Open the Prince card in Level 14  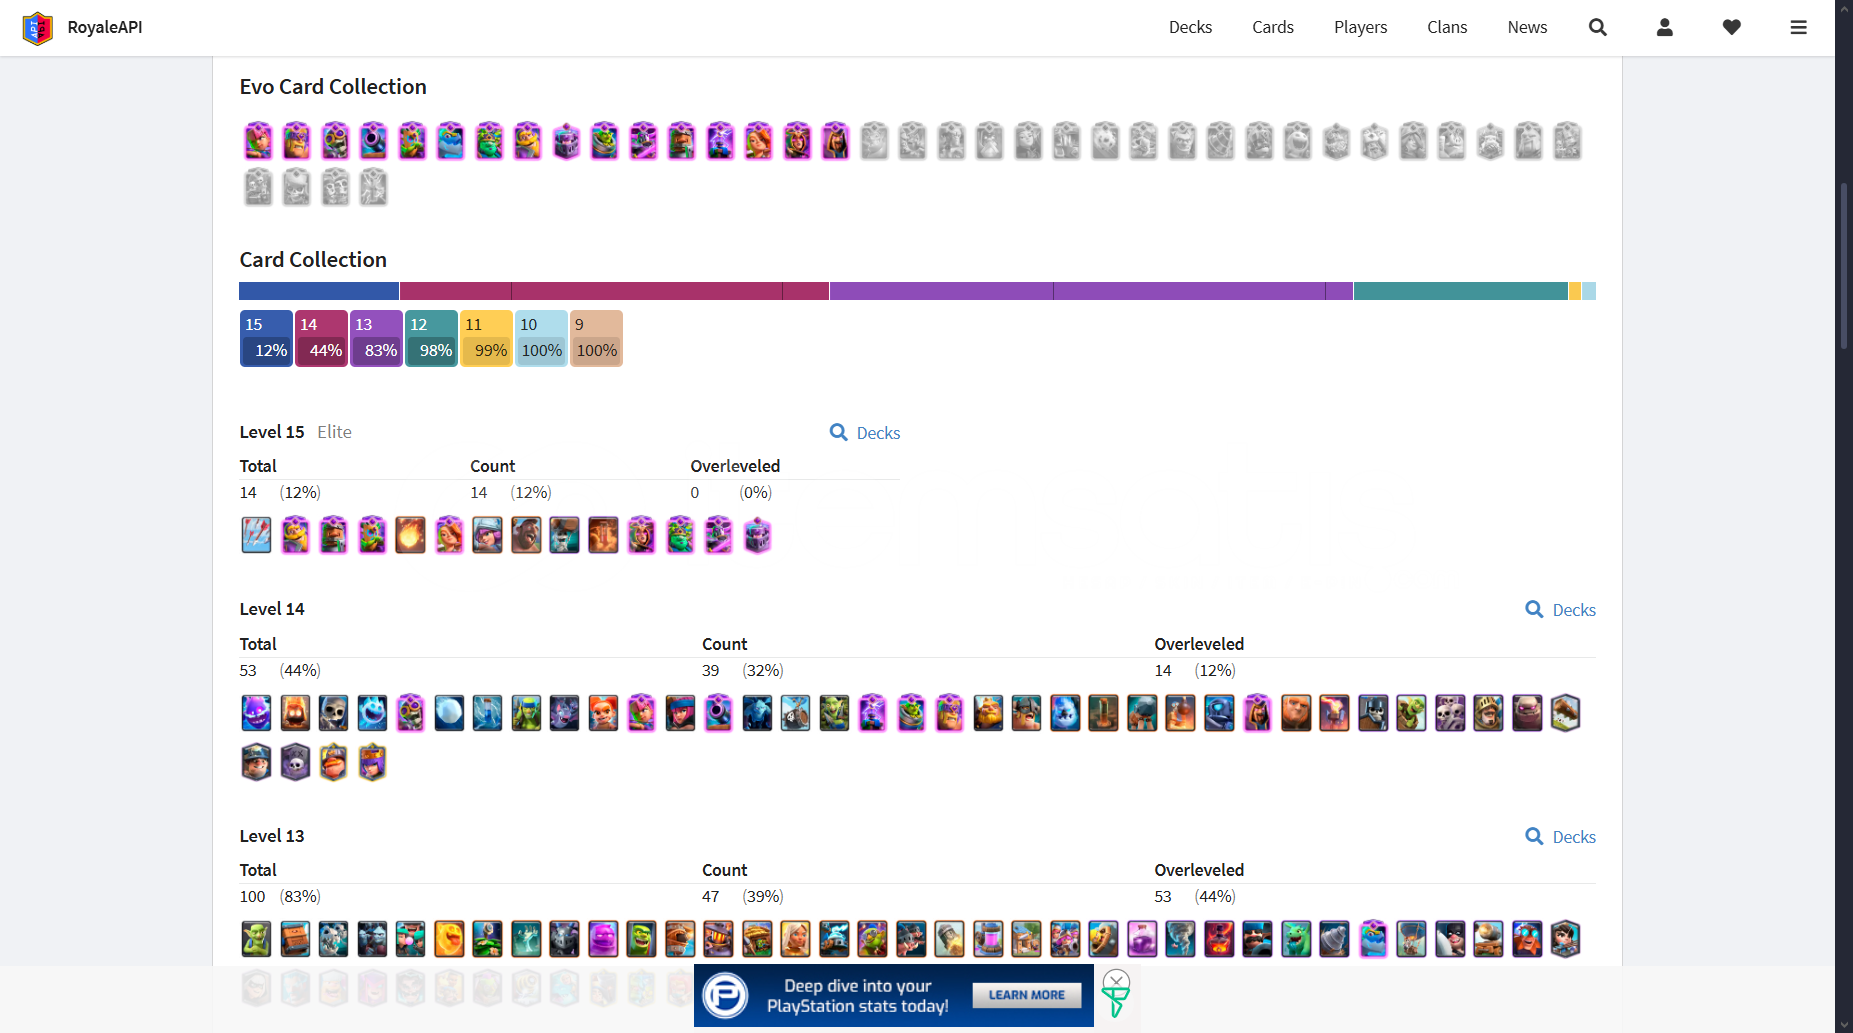tap(1488, 713)
